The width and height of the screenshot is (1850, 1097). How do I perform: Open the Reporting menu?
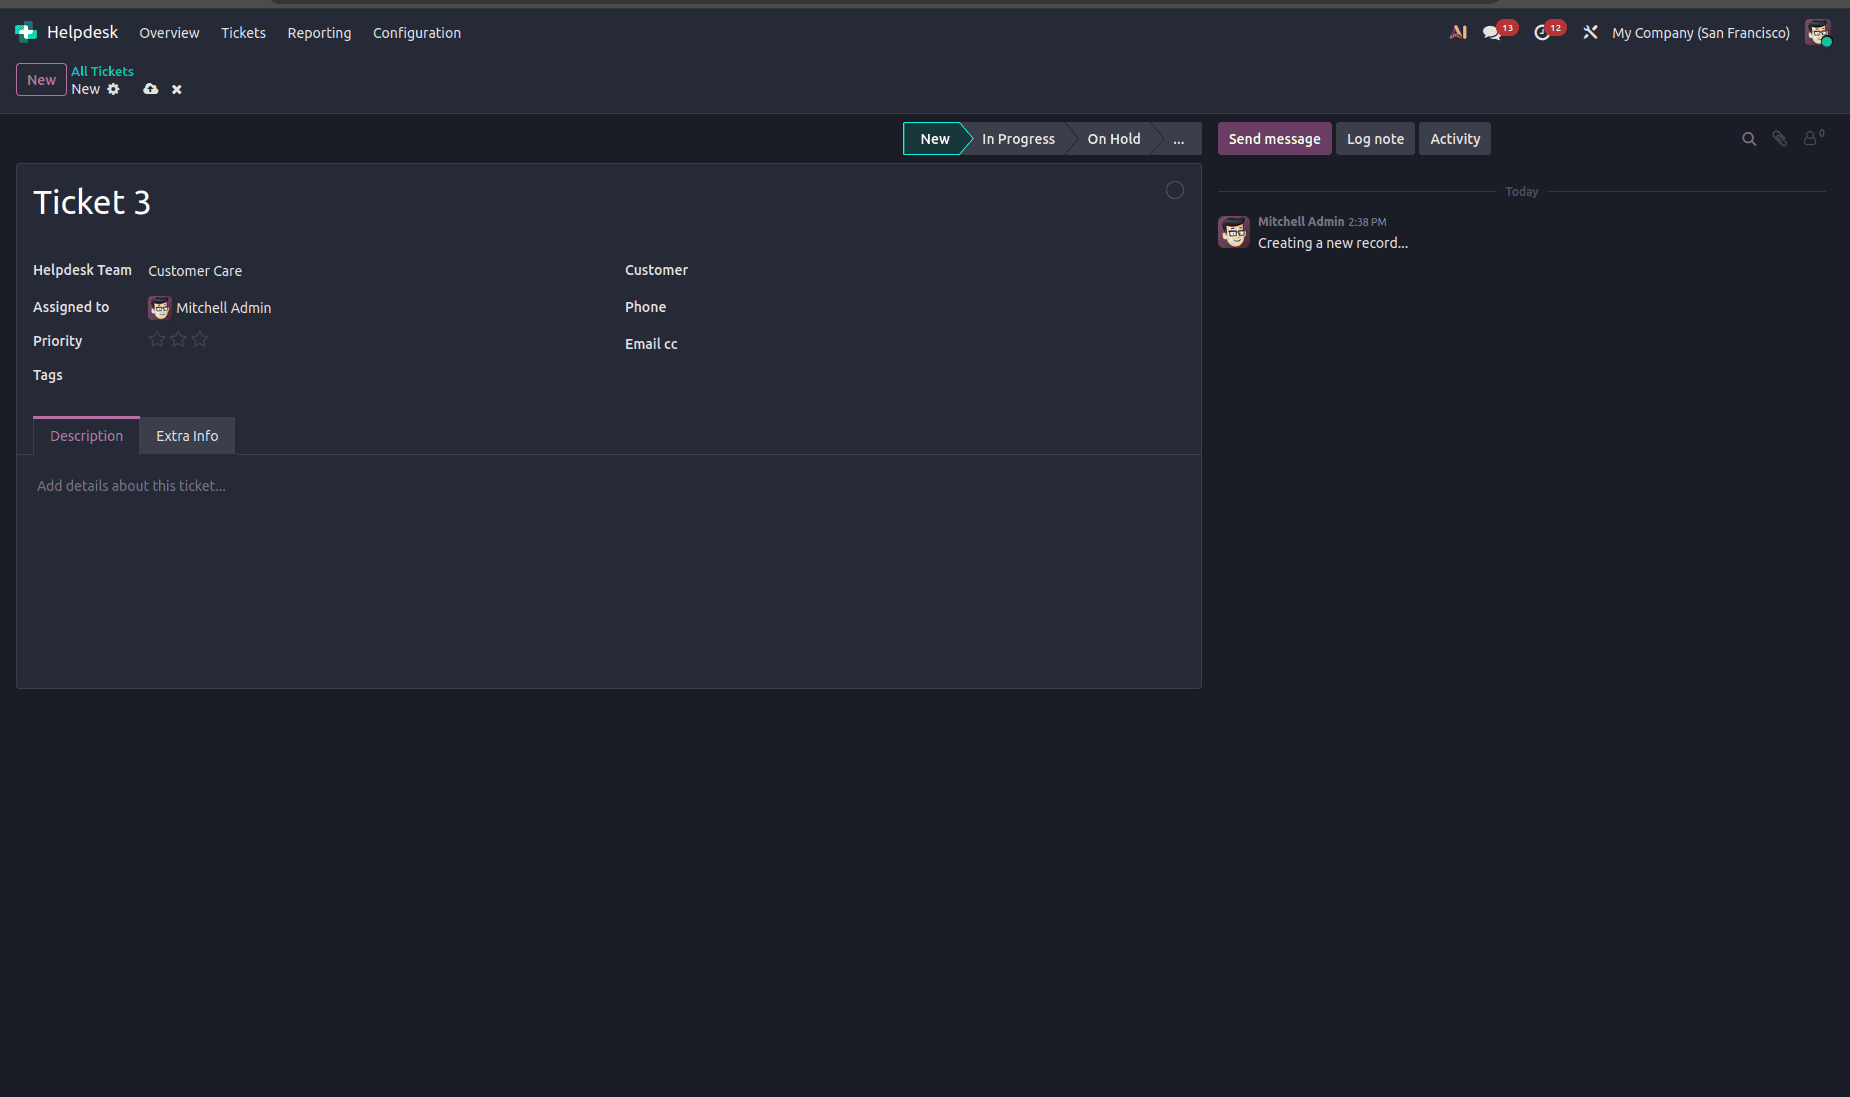319,32
